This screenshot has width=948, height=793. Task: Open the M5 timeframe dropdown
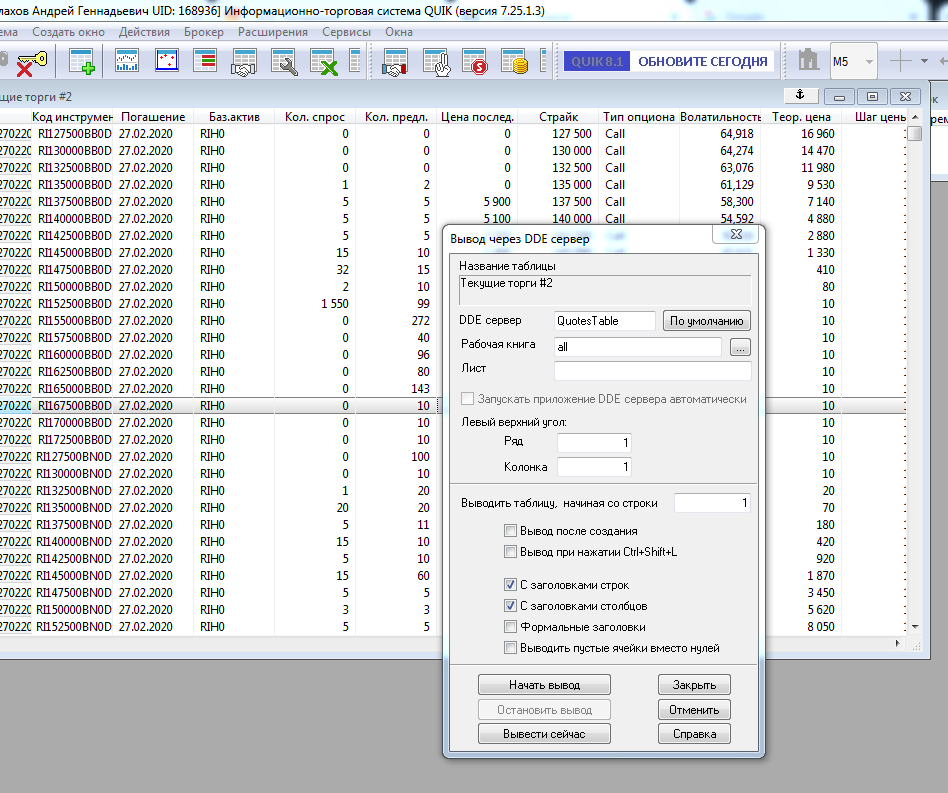[868, 62]
